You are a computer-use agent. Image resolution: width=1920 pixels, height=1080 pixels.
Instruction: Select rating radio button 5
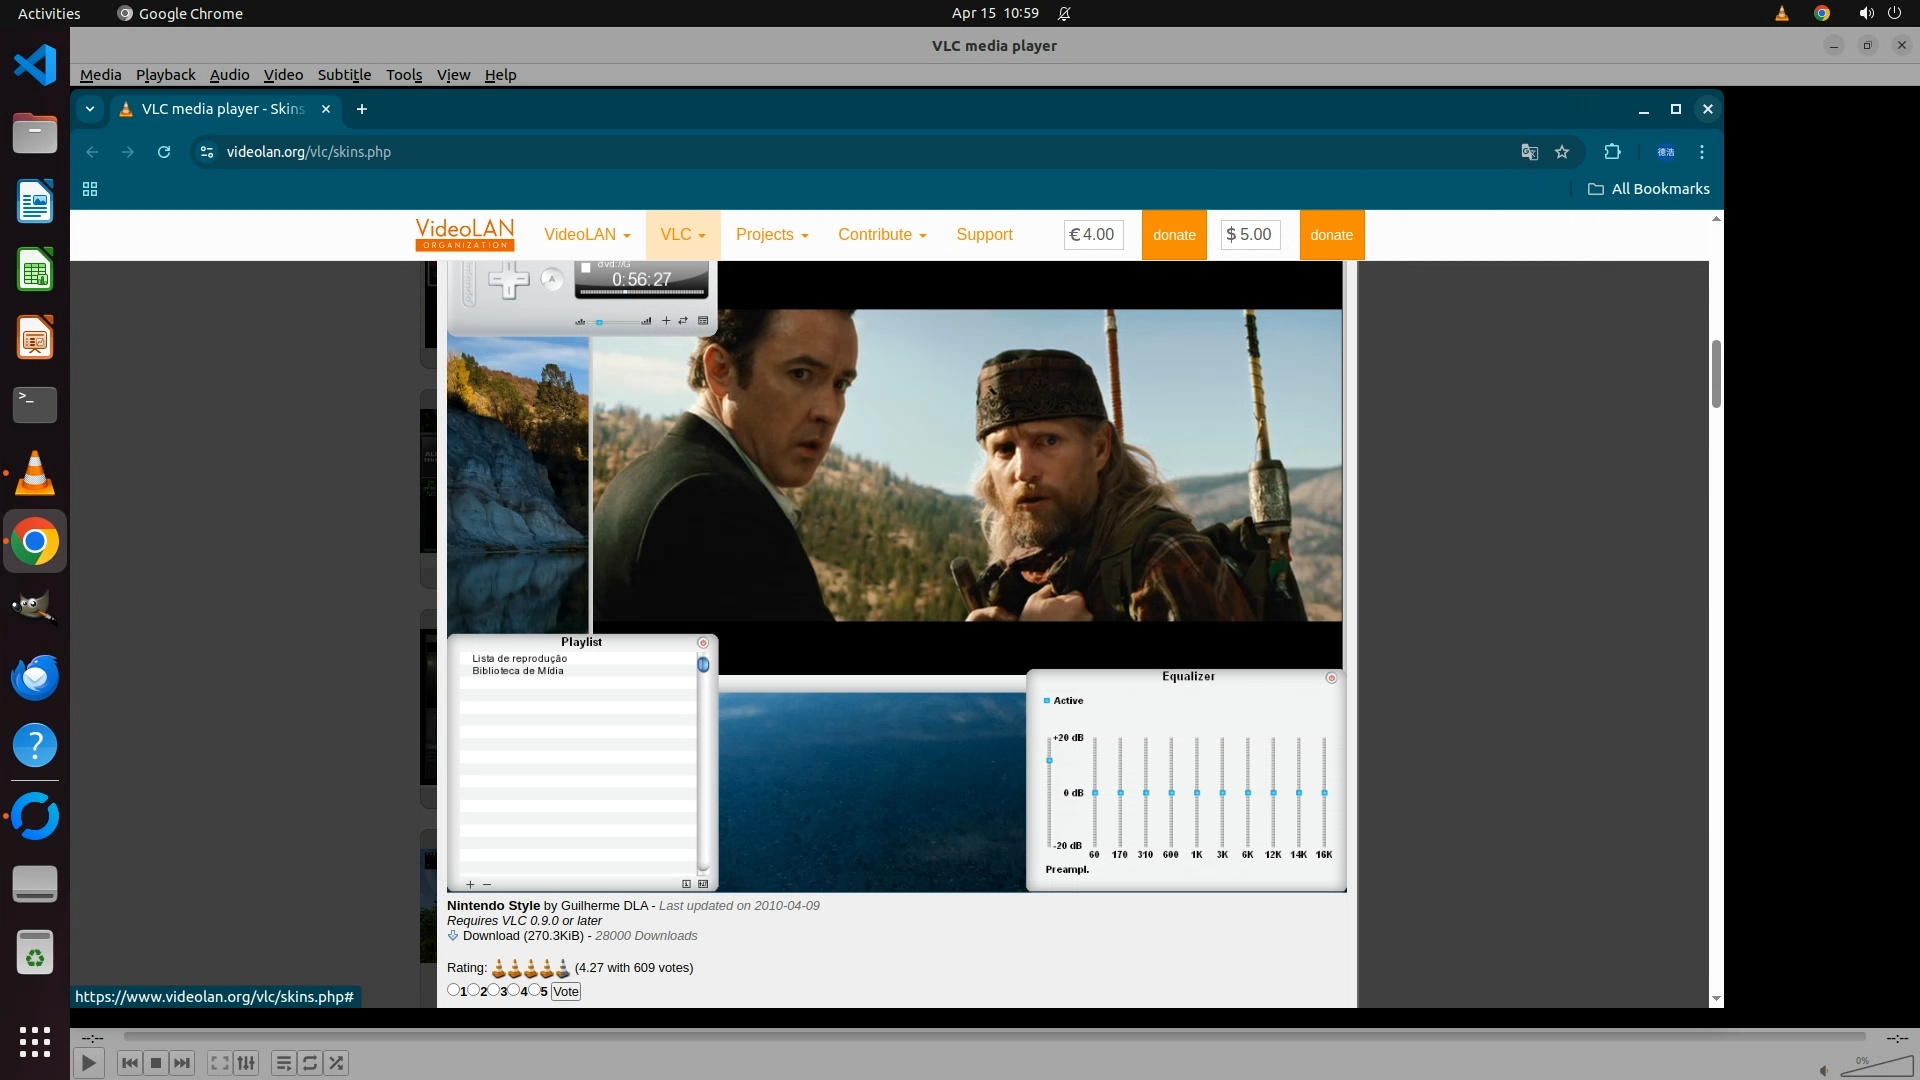coord(534,990)
